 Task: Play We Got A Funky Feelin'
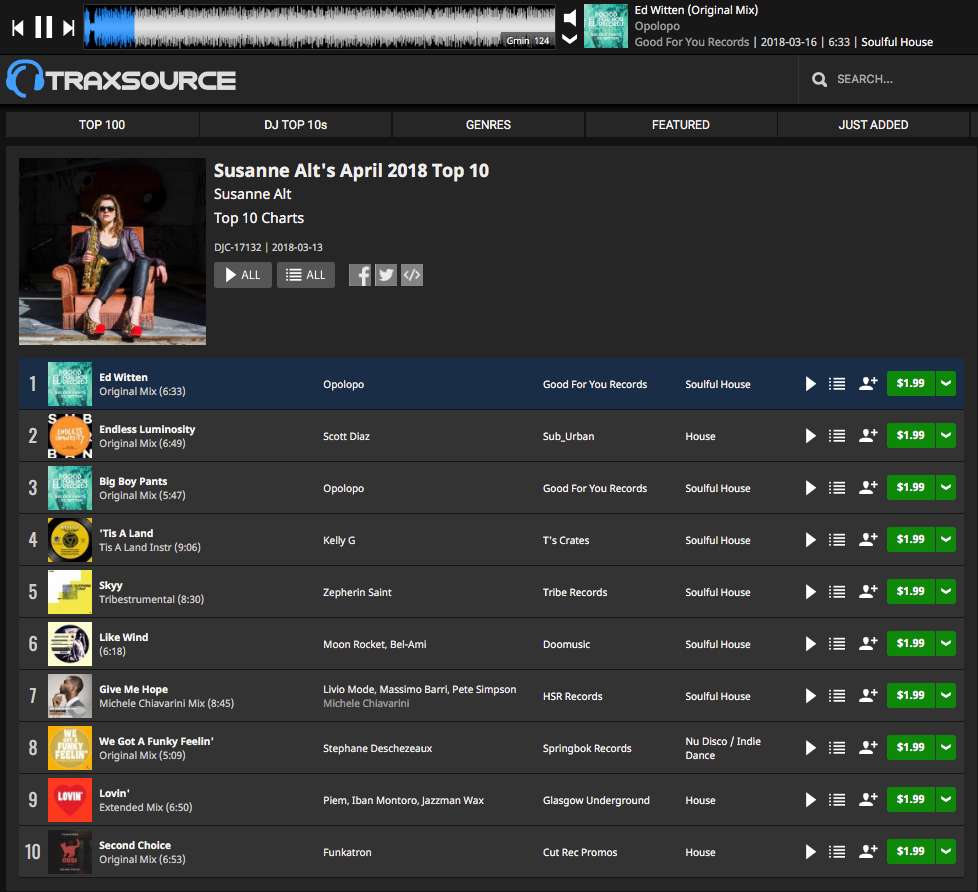(x=810, y=747)
